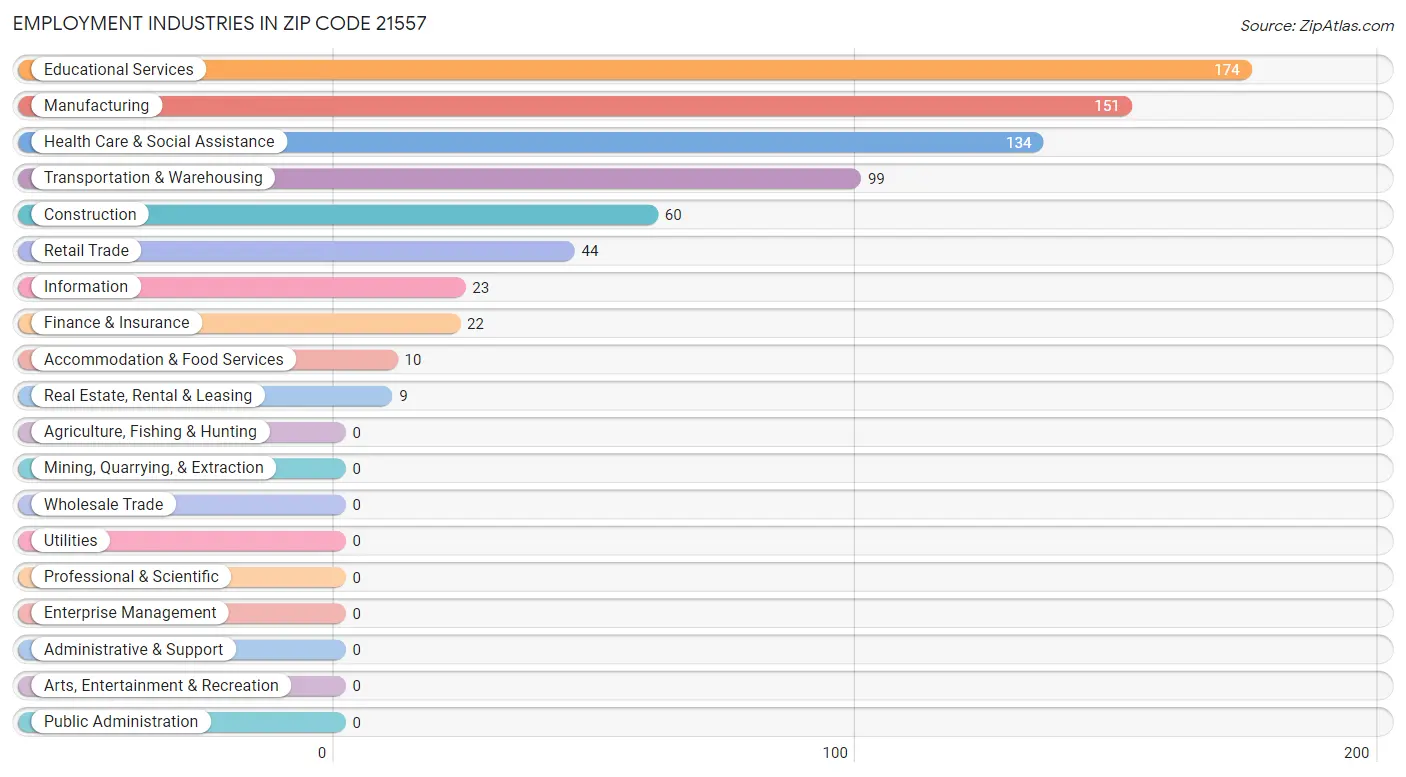Click the 9 value beside Real Estate bar
This screenshot has height=777, width=1406.
pos(403,396)
